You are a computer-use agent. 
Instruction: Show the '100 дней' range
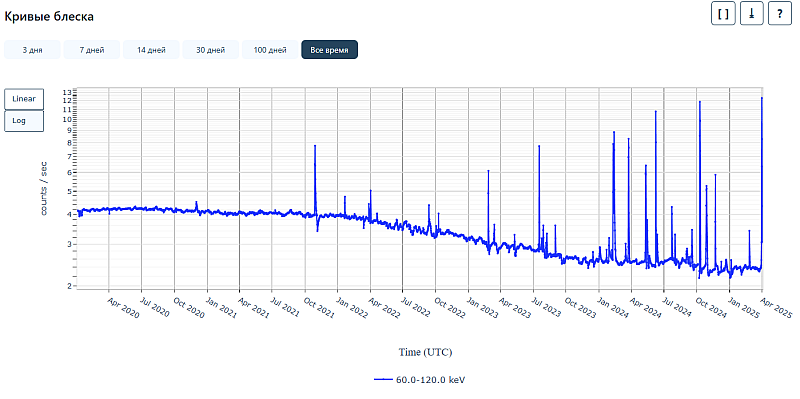coord(270,50)
